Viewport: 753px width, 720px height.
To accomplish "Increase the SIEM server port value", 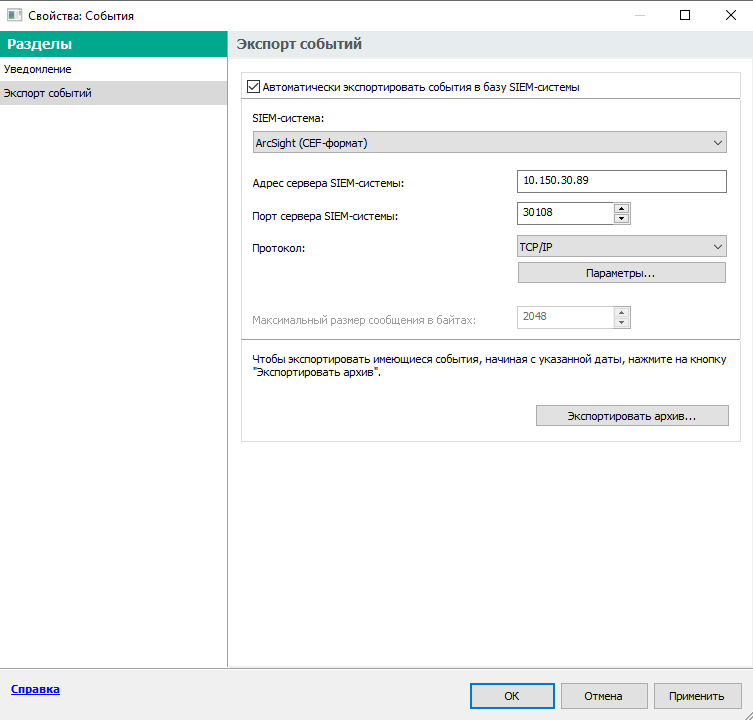I will [622, 208].
